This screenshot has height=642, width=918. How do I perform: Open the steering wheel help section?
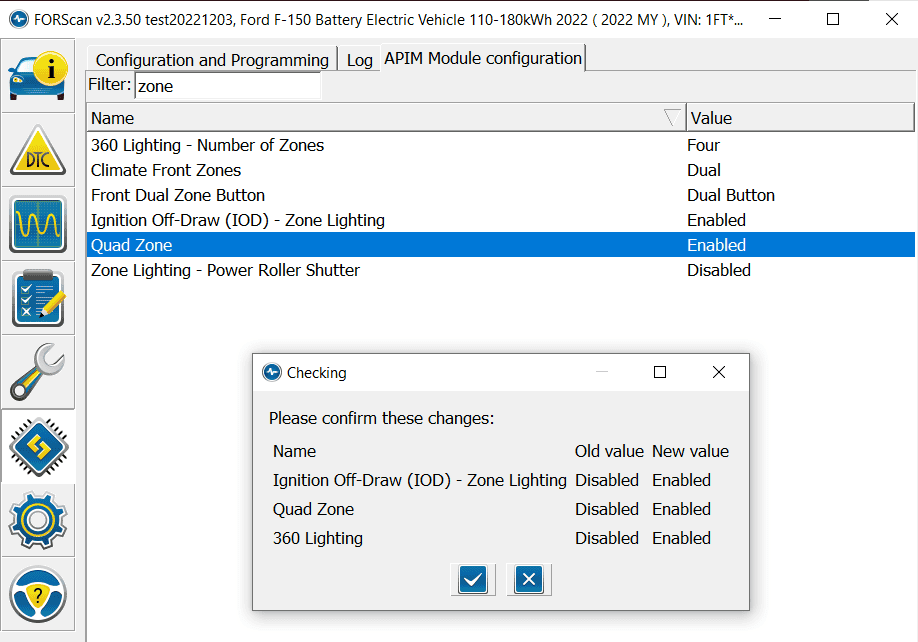[x=38, y=595]
